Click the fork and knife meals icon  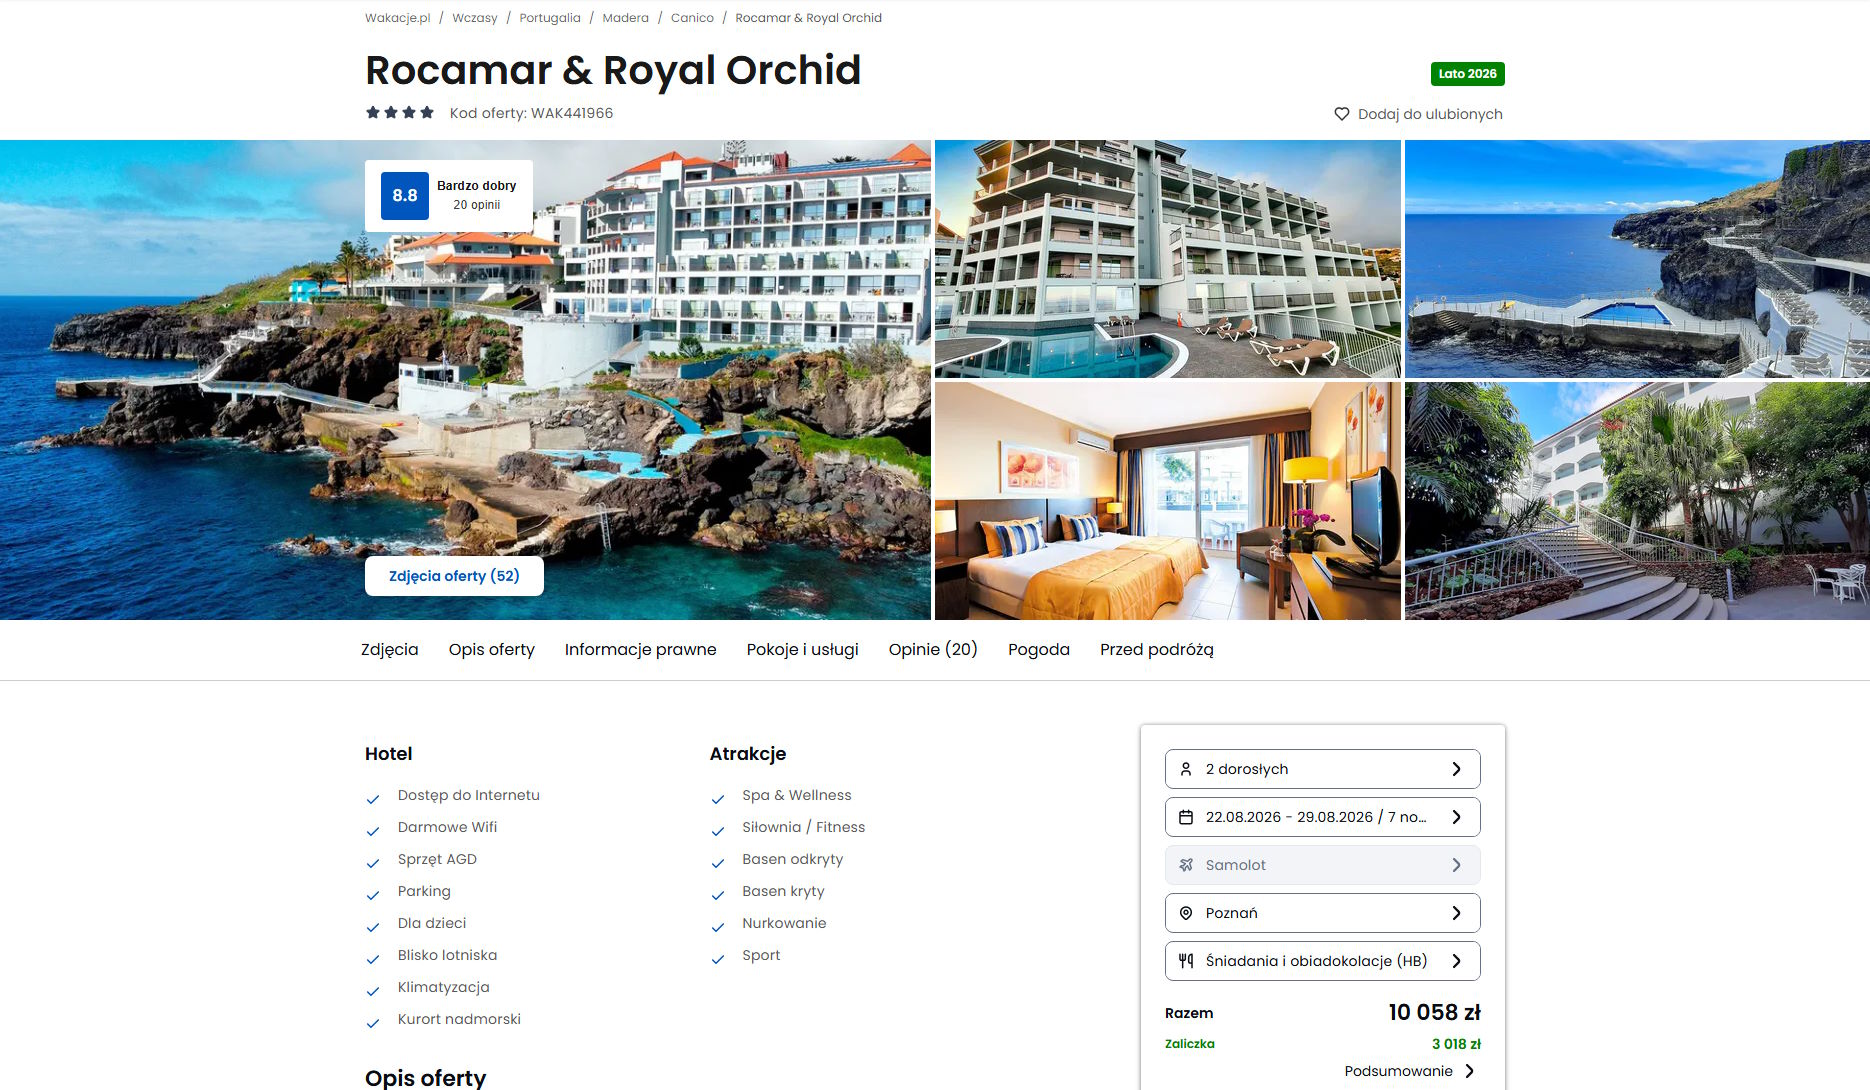coord(1186,961)
